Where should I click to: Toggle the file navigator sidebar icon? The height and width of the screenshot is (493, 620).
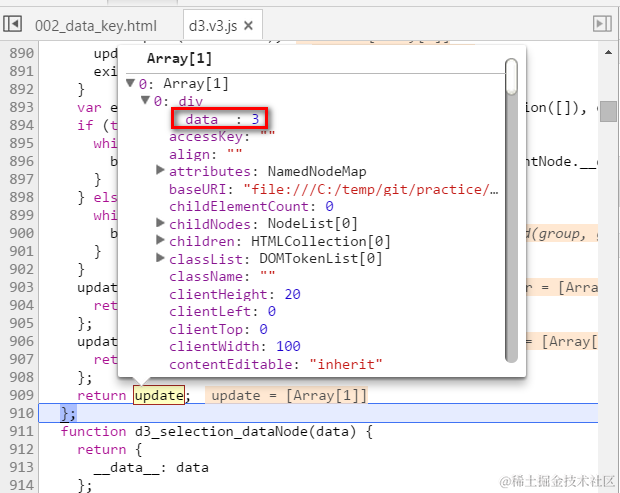click(x=12, y=24)
